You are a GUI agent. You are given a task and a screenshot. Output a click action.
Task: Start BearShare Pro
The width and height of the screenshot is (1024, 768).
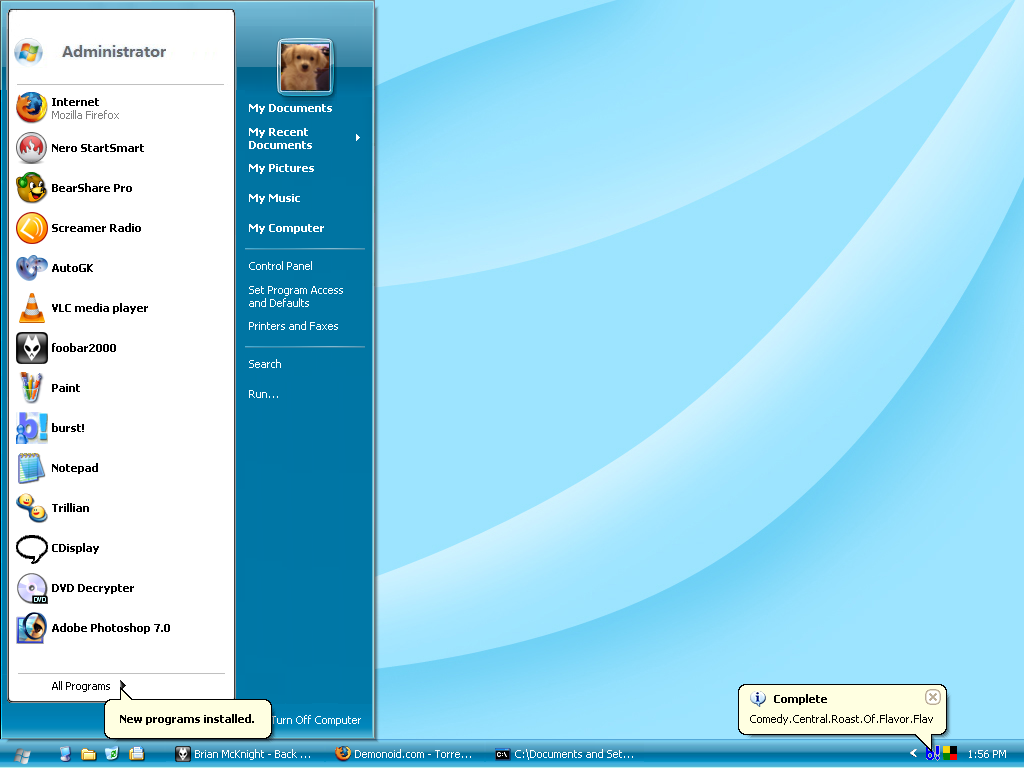click(121, 188)
